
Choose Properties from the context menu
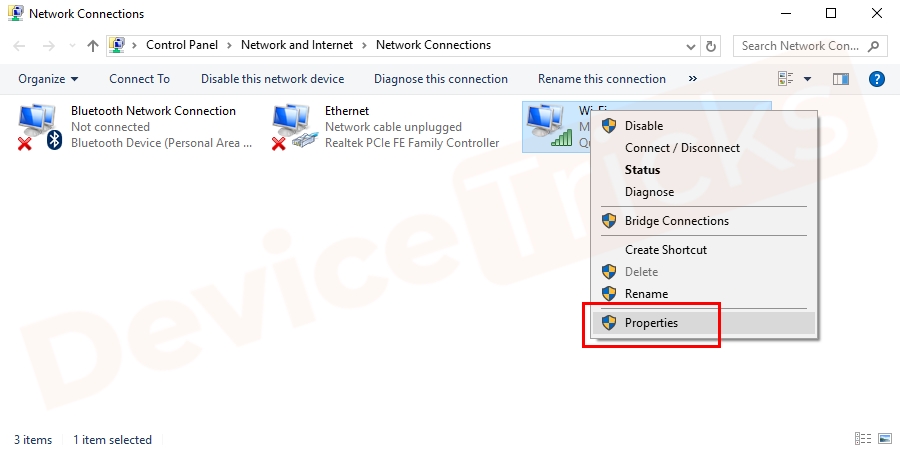pos(651,323)
